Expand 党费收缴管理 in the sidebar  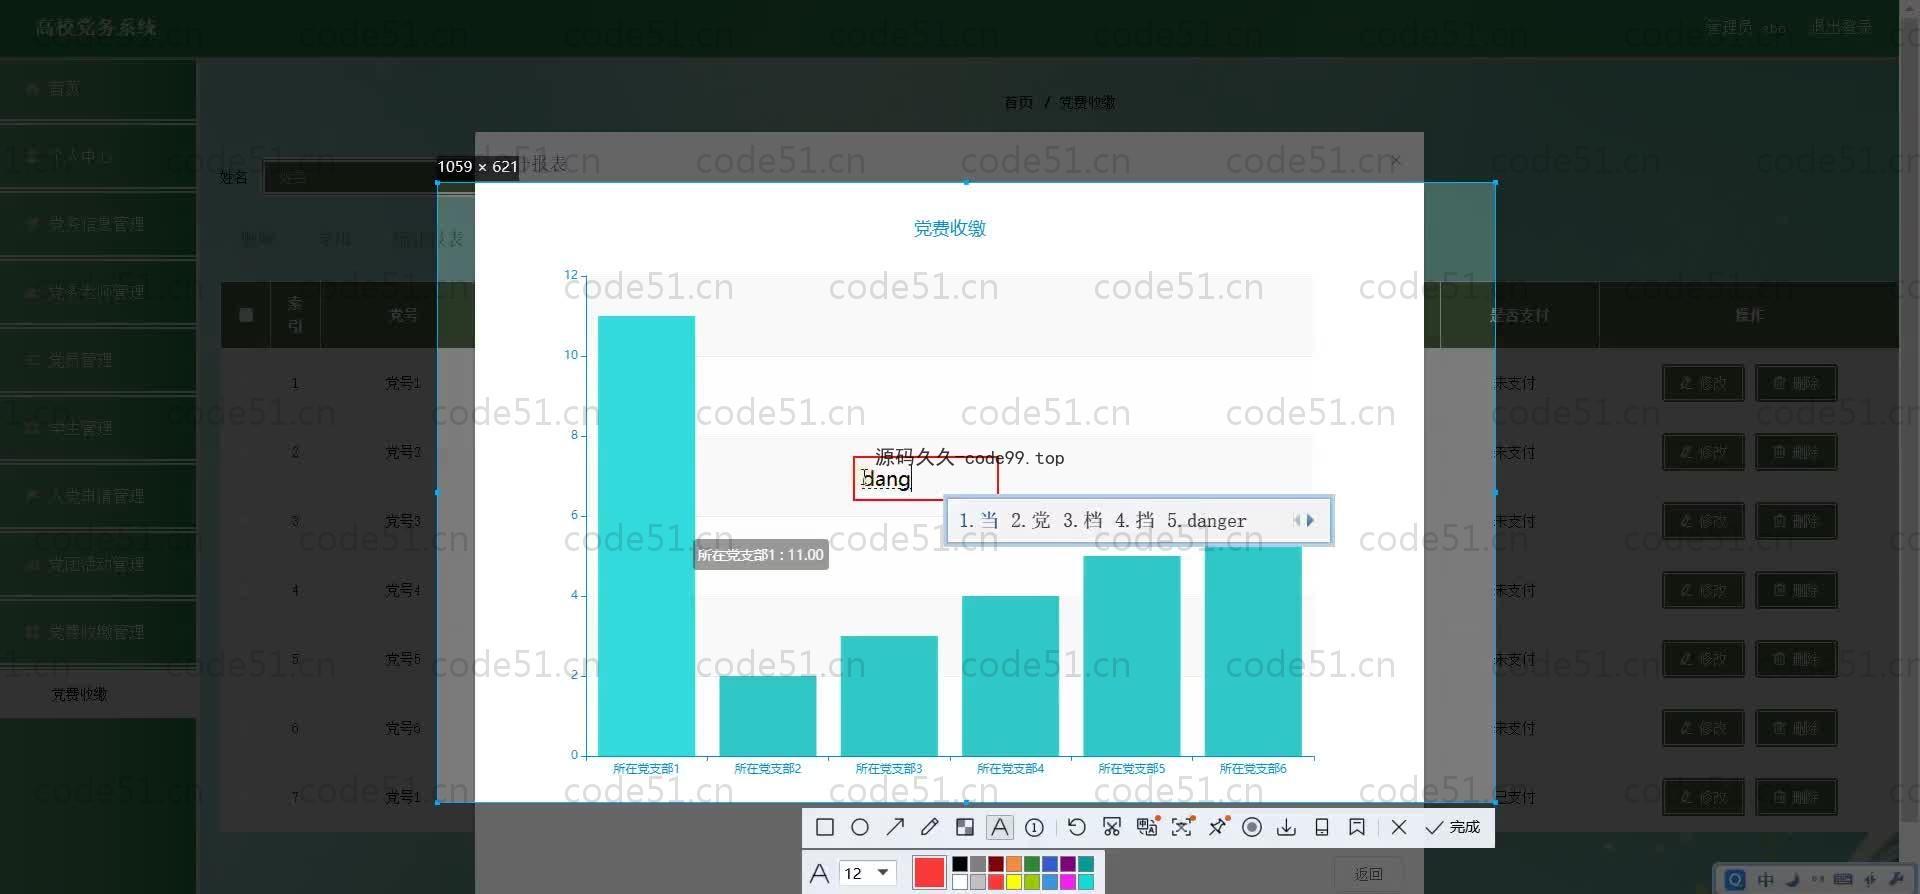click(x=98, y=632)
